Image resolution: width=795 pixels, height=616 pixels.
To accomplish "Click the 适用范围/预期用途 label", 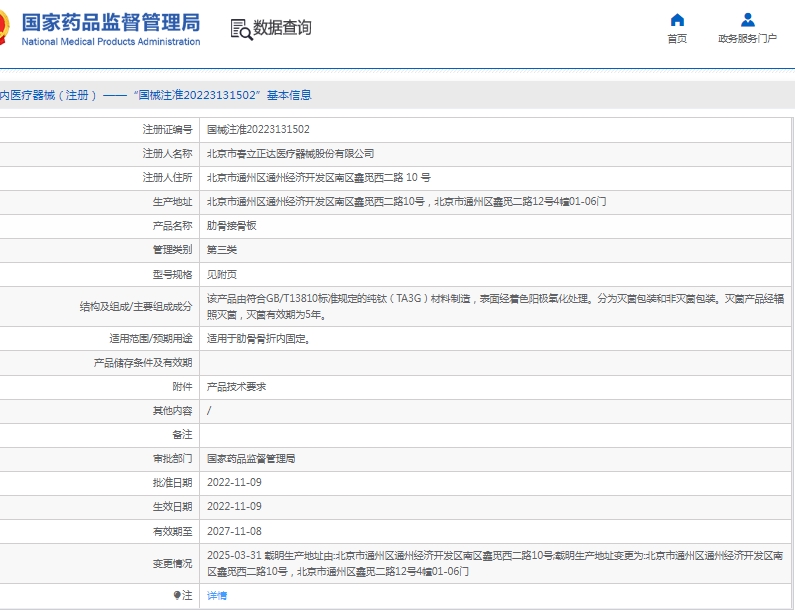I will point(151,338).
